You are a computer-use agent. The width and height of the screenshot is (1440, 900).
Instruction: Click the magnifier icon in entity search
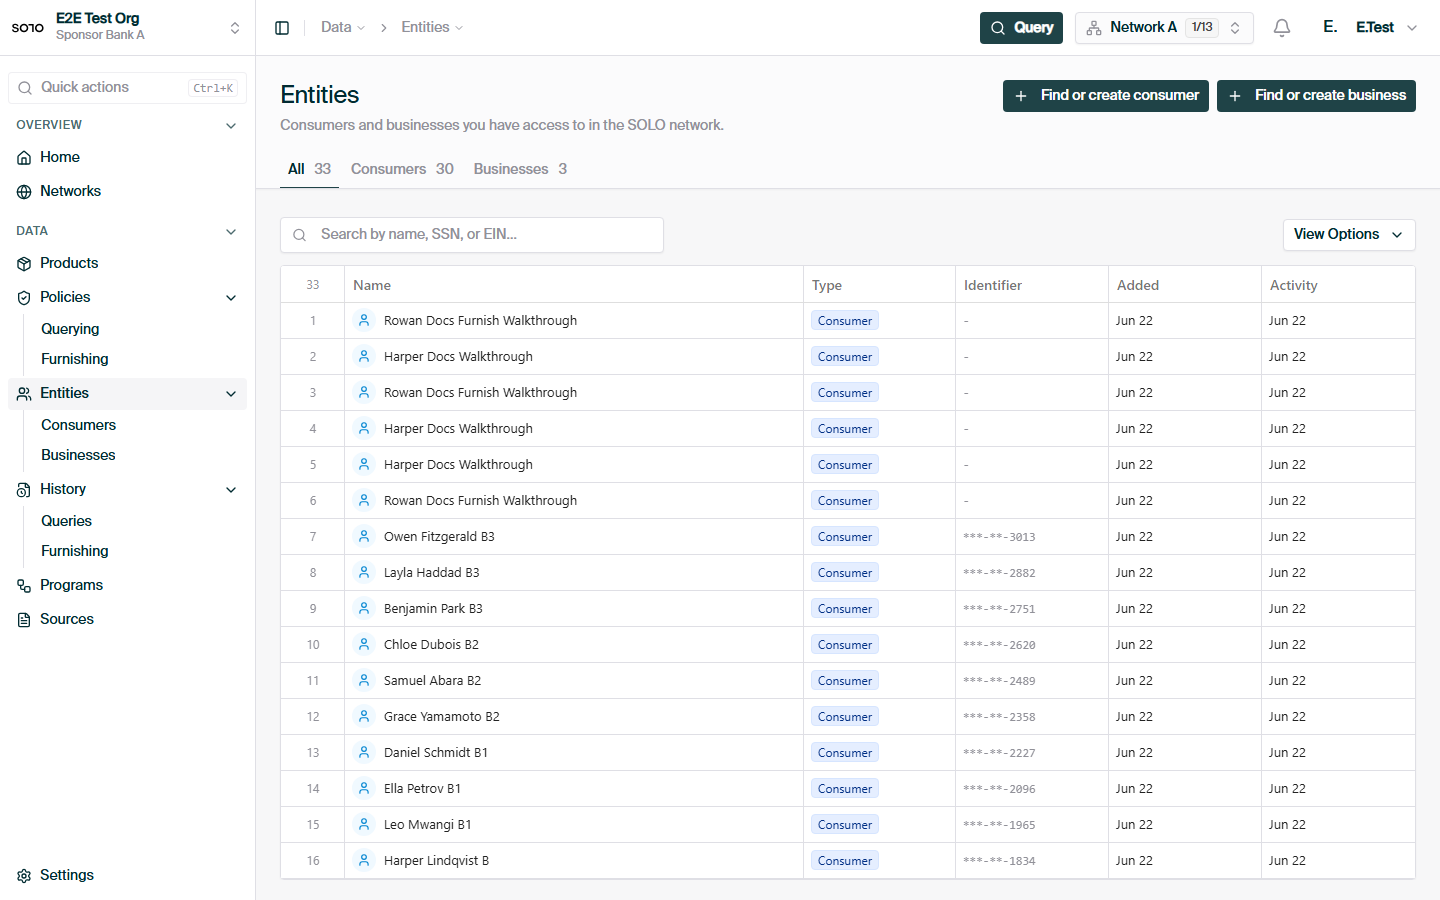(x=299, y=235)
